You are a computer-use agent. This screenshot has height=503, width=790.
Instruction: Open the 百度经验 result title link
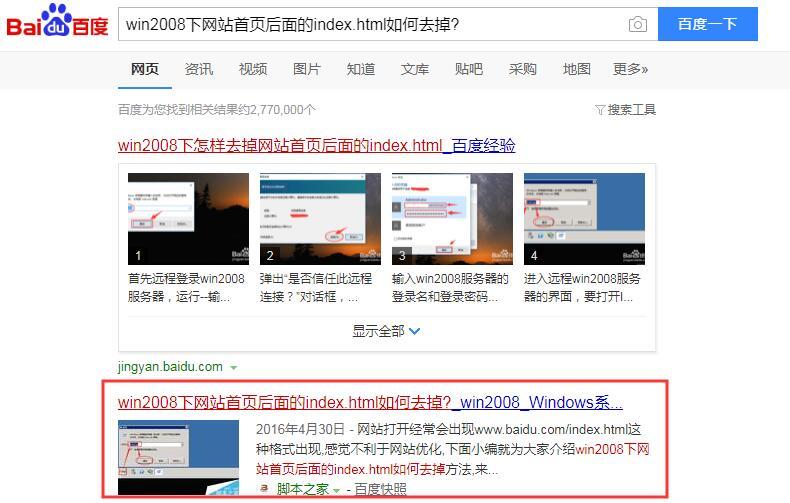click(x=316, y=146)
